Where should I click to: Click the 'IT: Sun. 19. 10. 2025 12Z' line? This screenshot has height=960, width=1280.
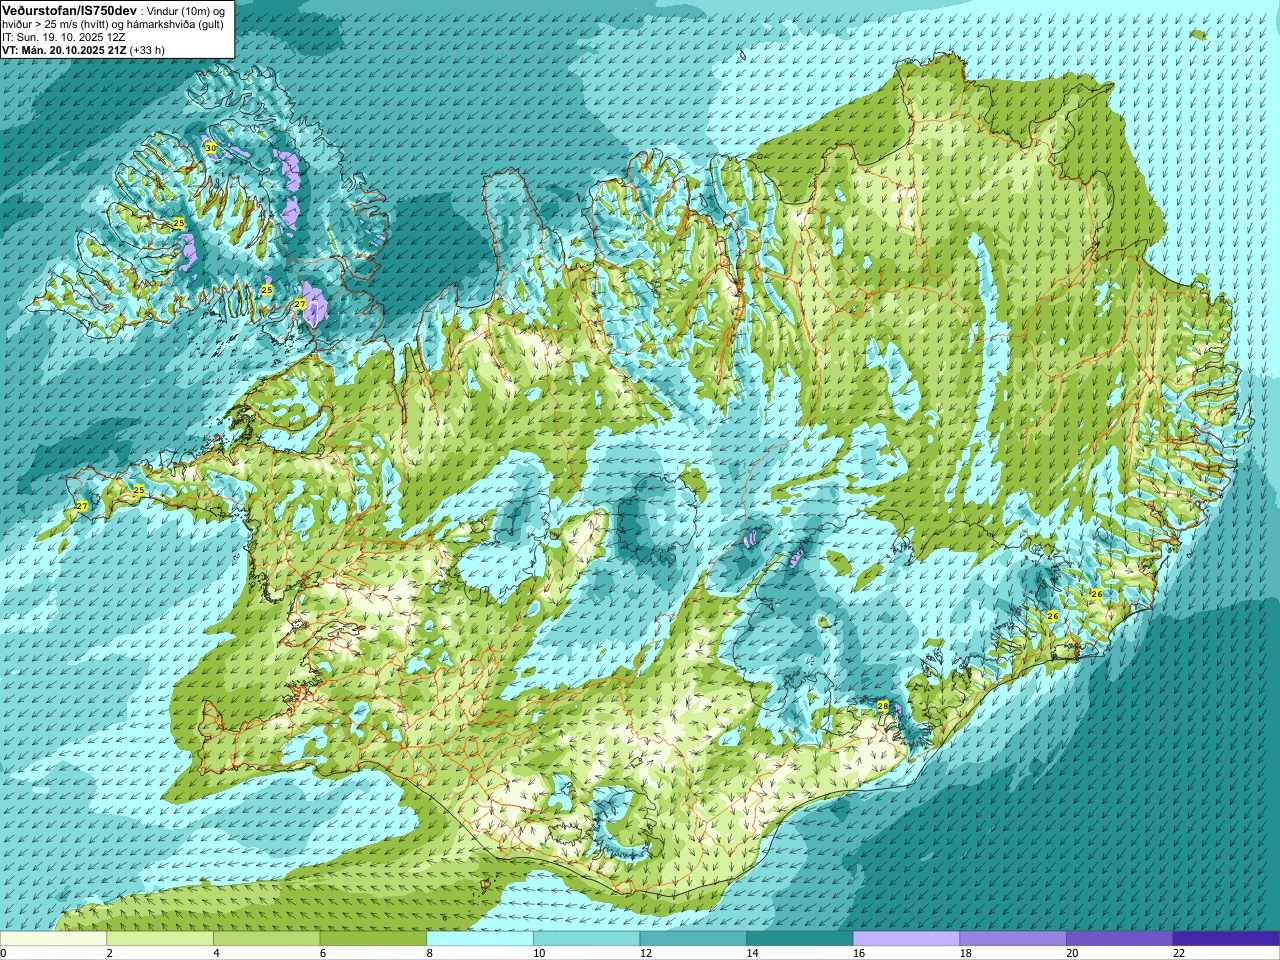63,36
